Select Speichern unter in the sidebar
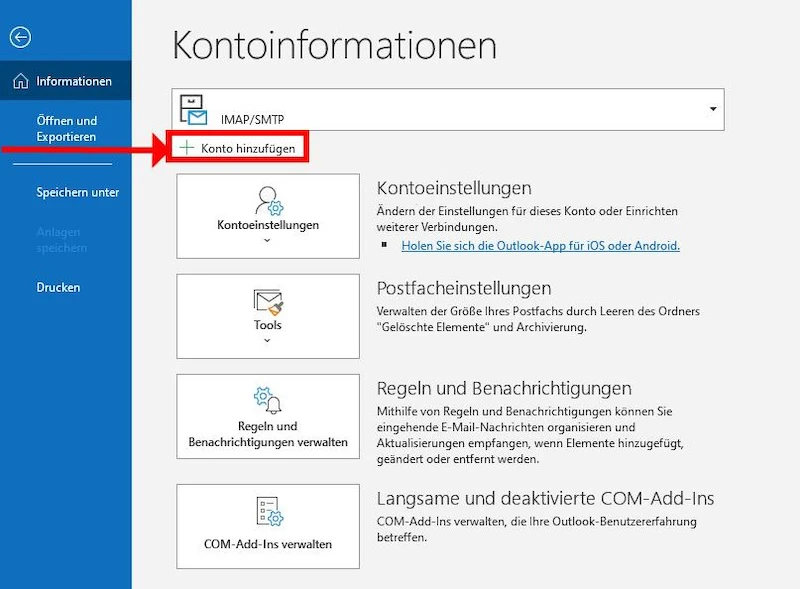 (x=77, y=193)
